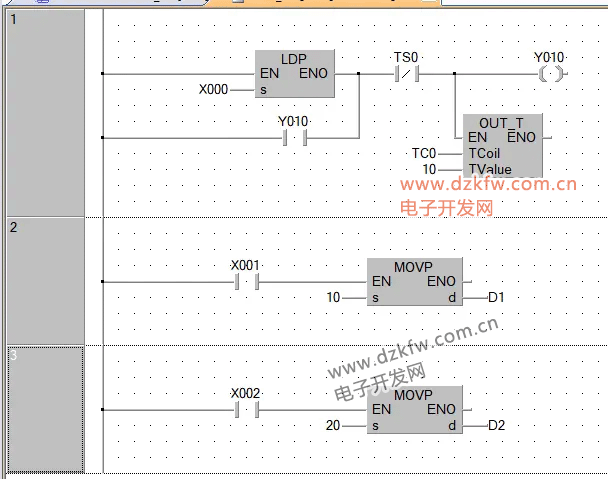Viewport: 608px width, 479px height.
Task: Select the MOVP block in network 2
Action: click(x=414, y=282)
